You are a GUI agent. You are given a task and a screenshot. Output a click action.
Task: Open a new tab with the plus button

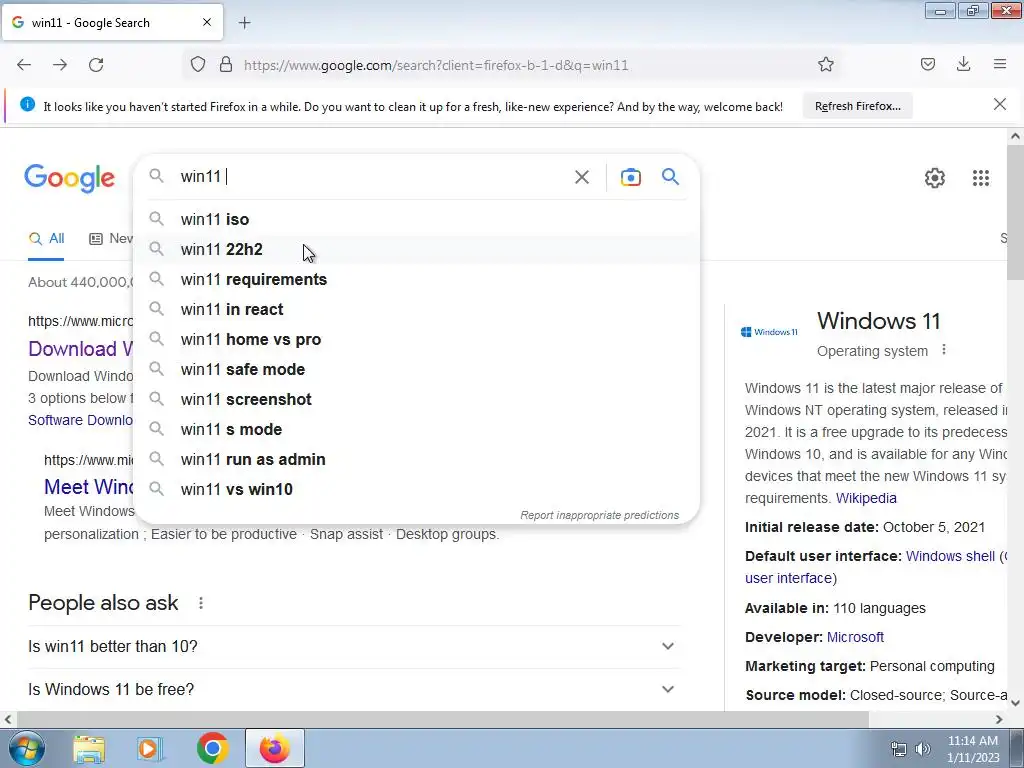tap(244, 23)
